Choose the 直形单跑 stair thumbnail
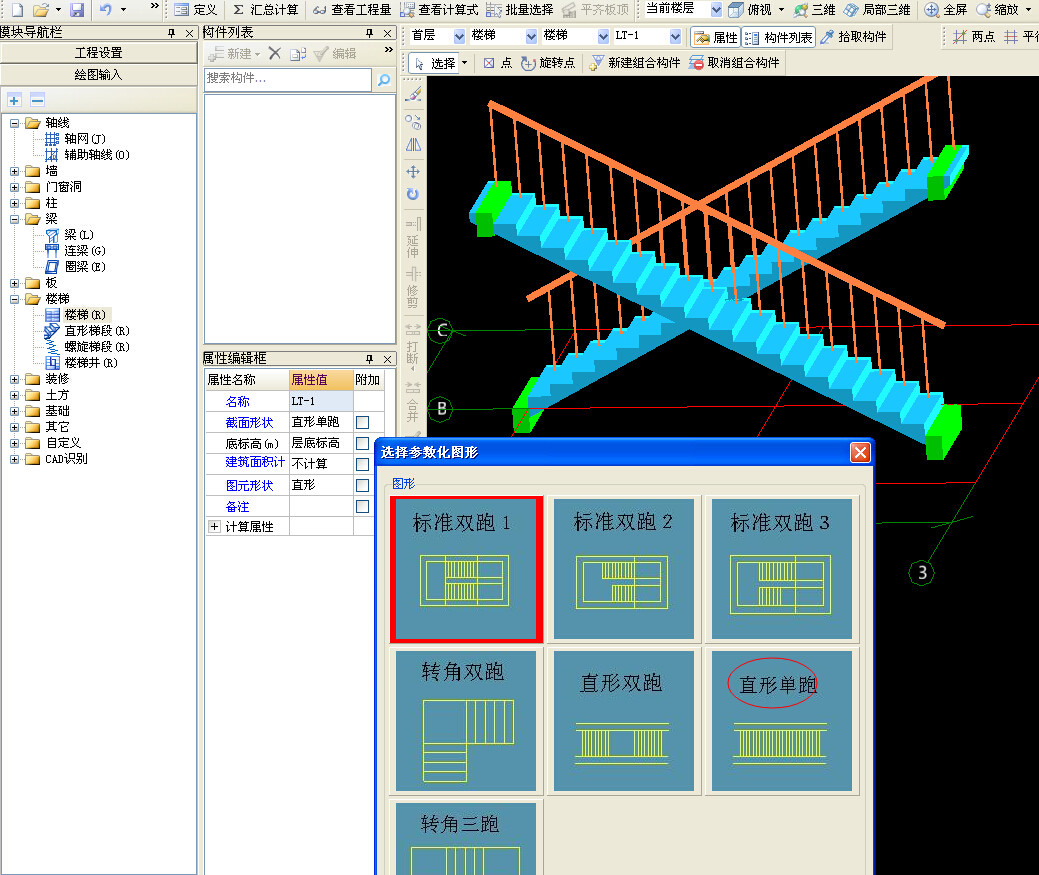The height and width of the screenshot is (875, 1039). [781, 721]
